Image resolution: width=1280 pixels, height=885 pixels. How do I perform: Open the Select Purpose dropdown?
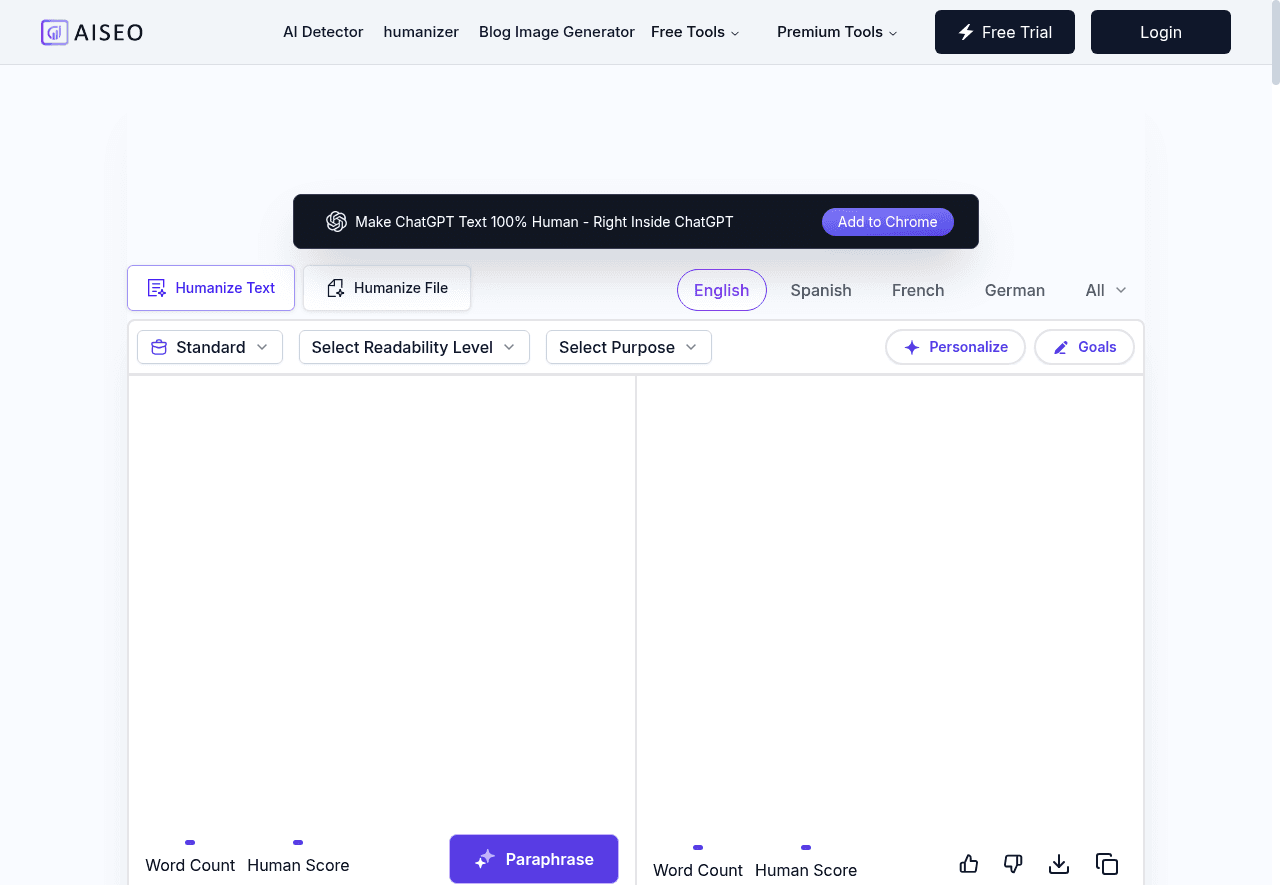click(x=628, y=347)
